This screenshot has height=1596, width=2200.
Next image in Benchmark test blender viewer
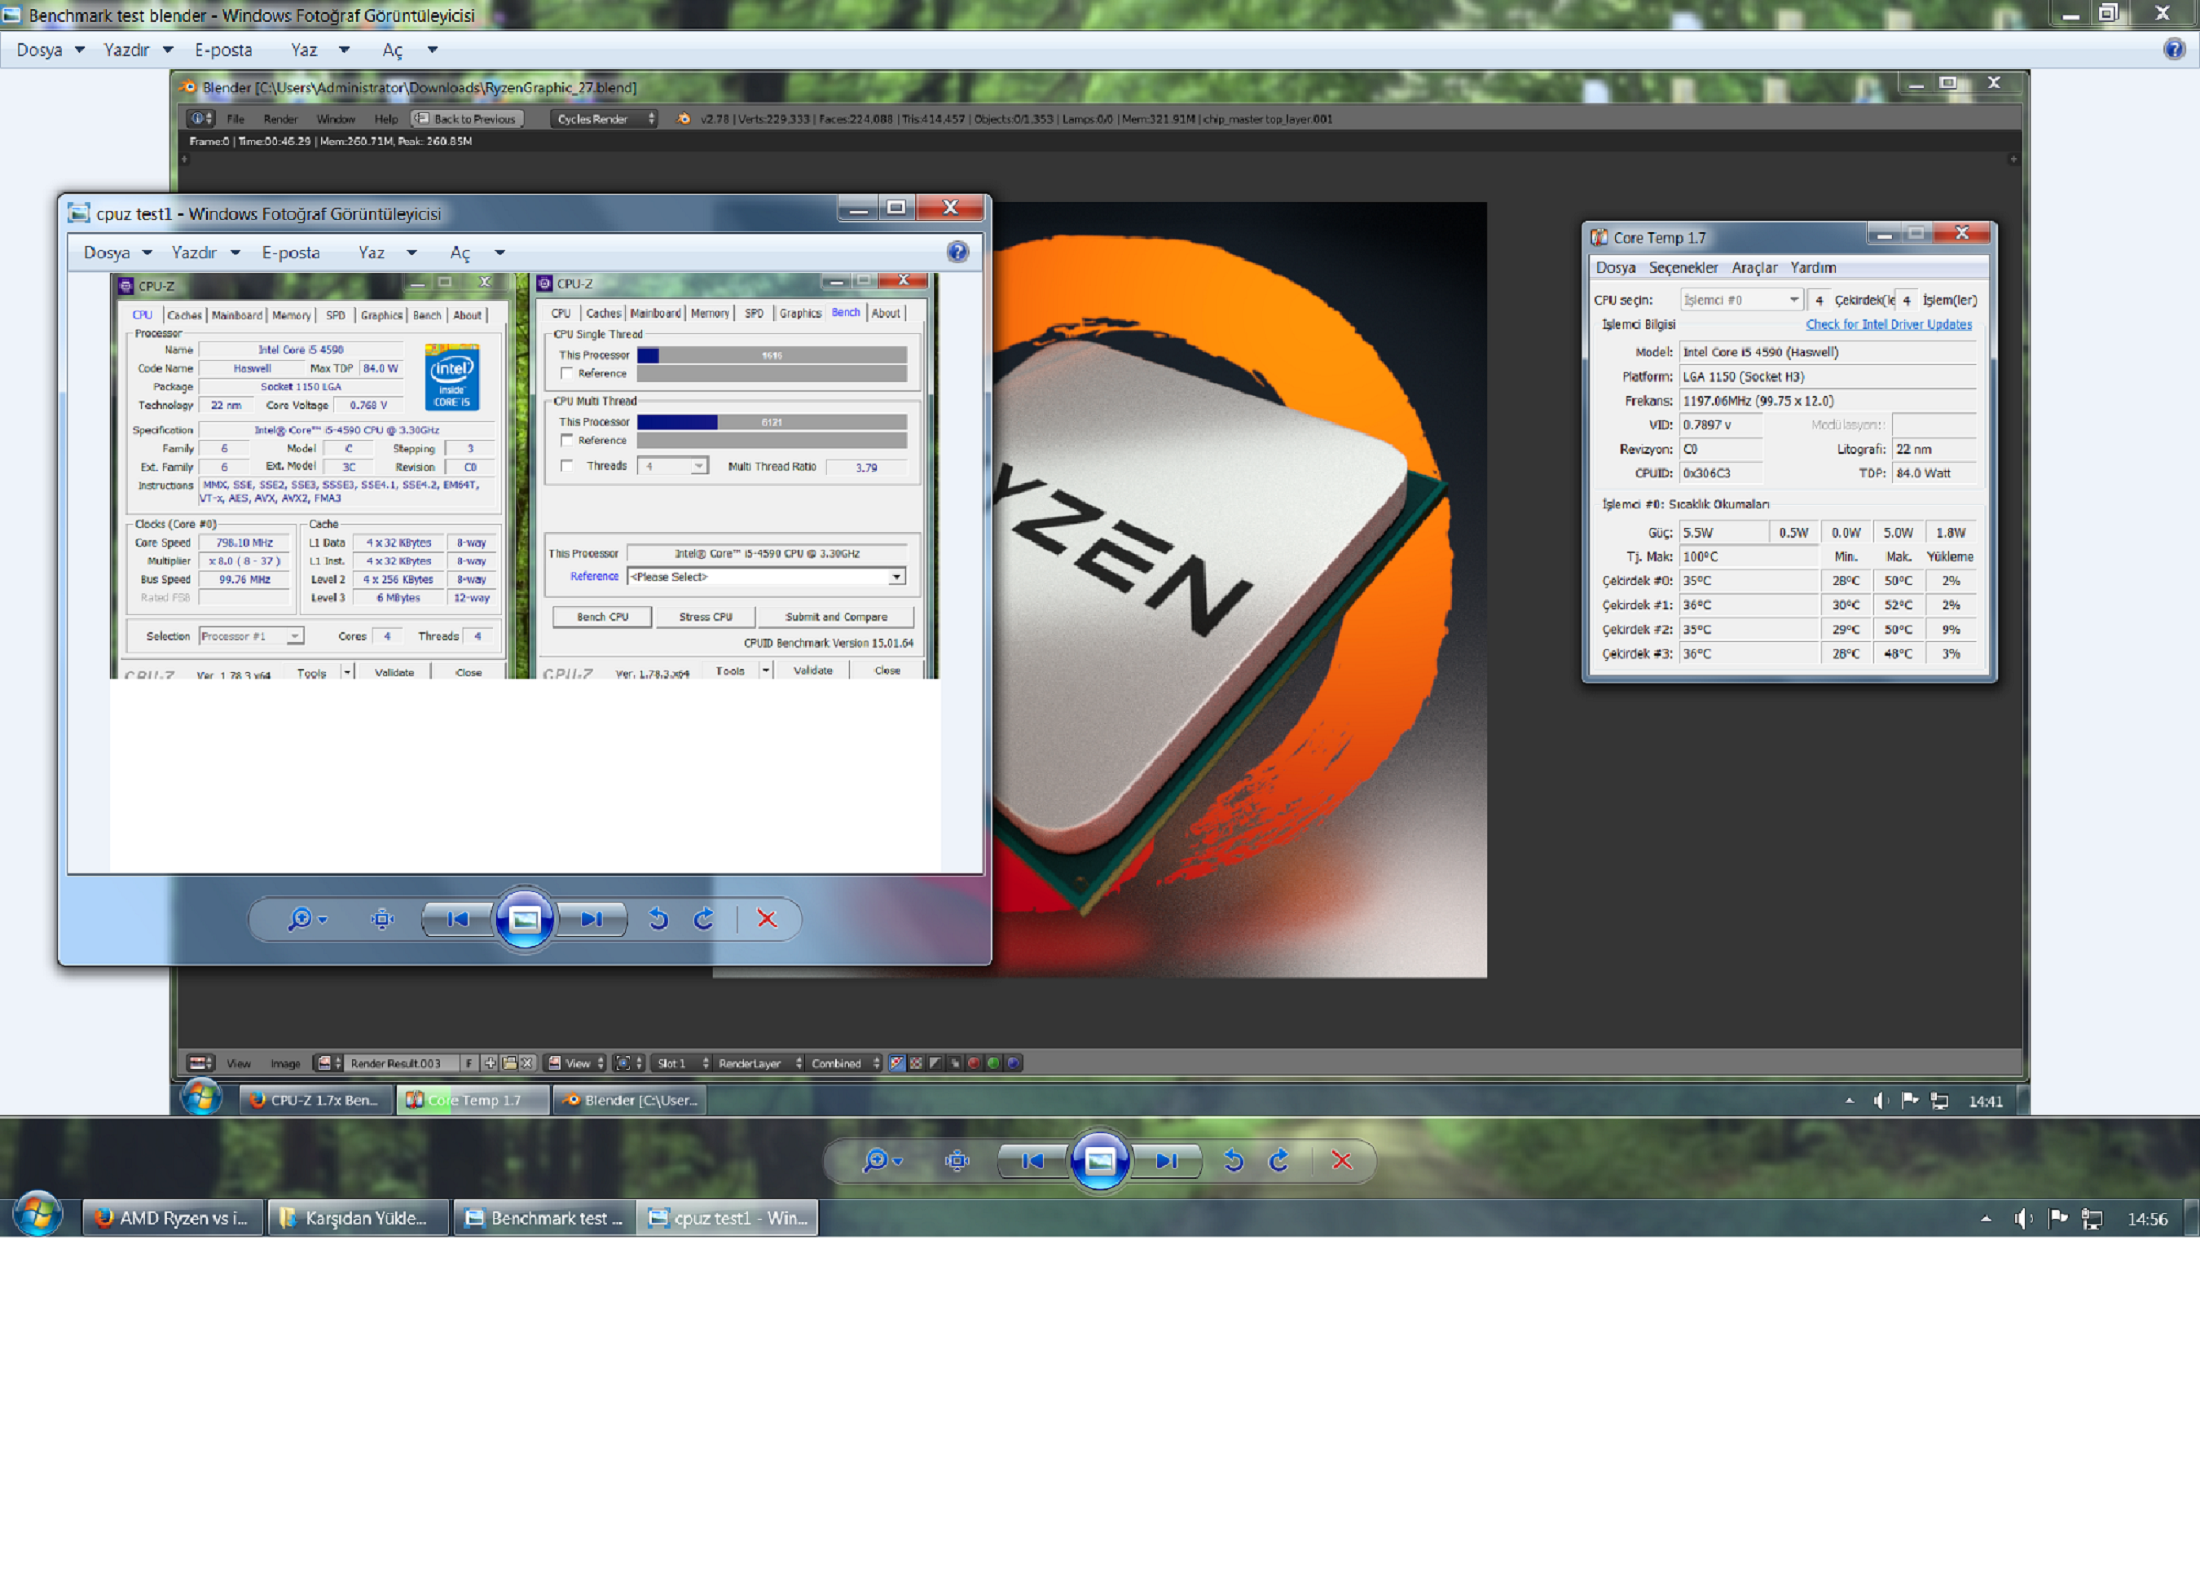pyautogui.click(x=1166, y=1161)
